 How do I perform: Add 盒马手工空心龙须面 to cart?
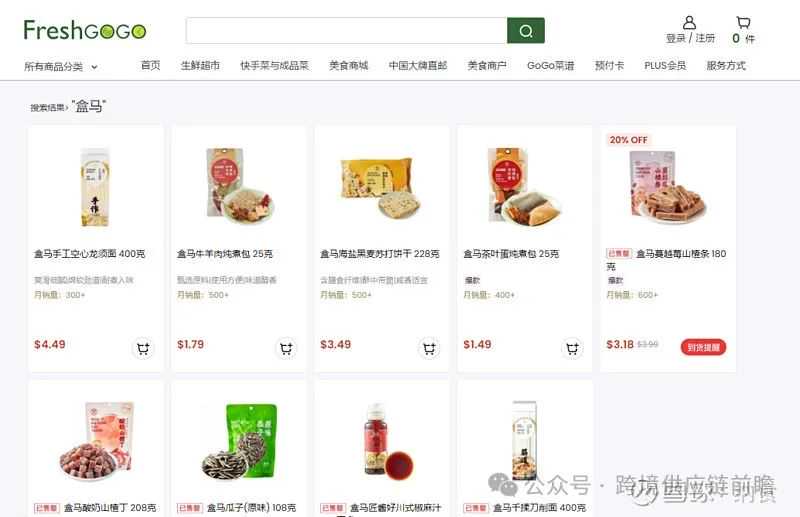pos(143,348)
